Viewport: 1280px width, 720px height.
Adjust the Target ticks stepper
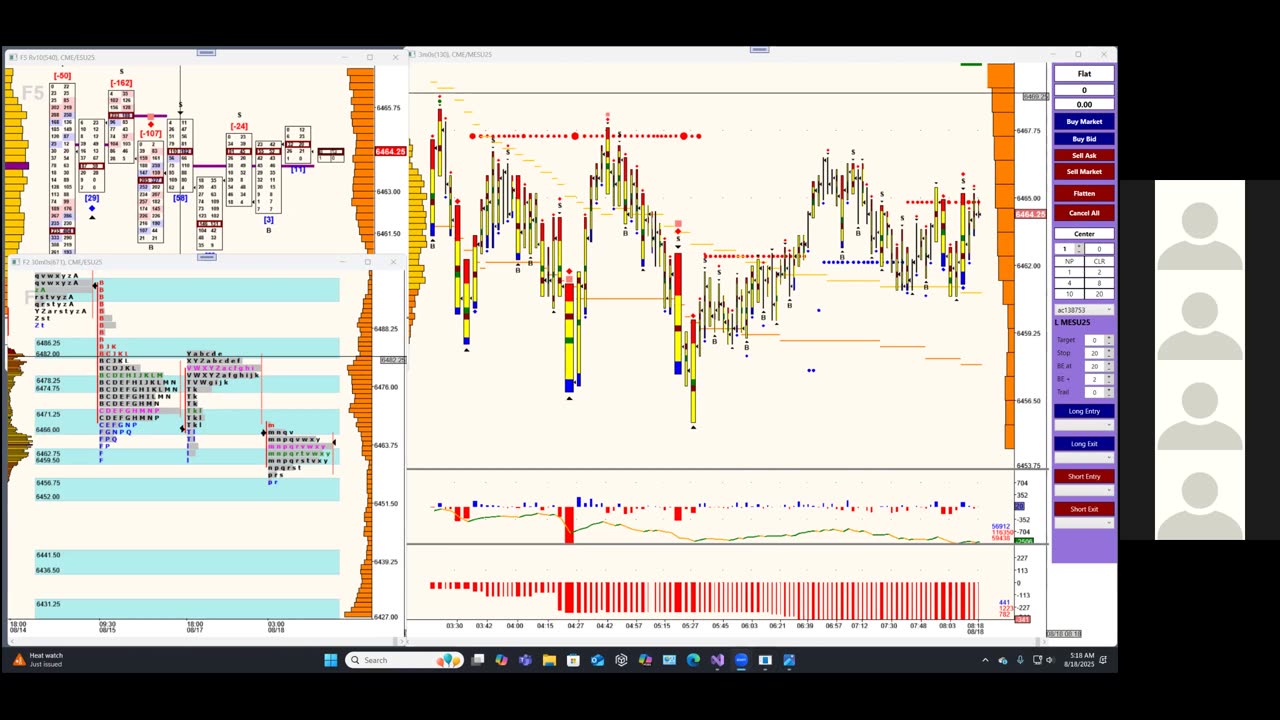[x=1109, y=340]
